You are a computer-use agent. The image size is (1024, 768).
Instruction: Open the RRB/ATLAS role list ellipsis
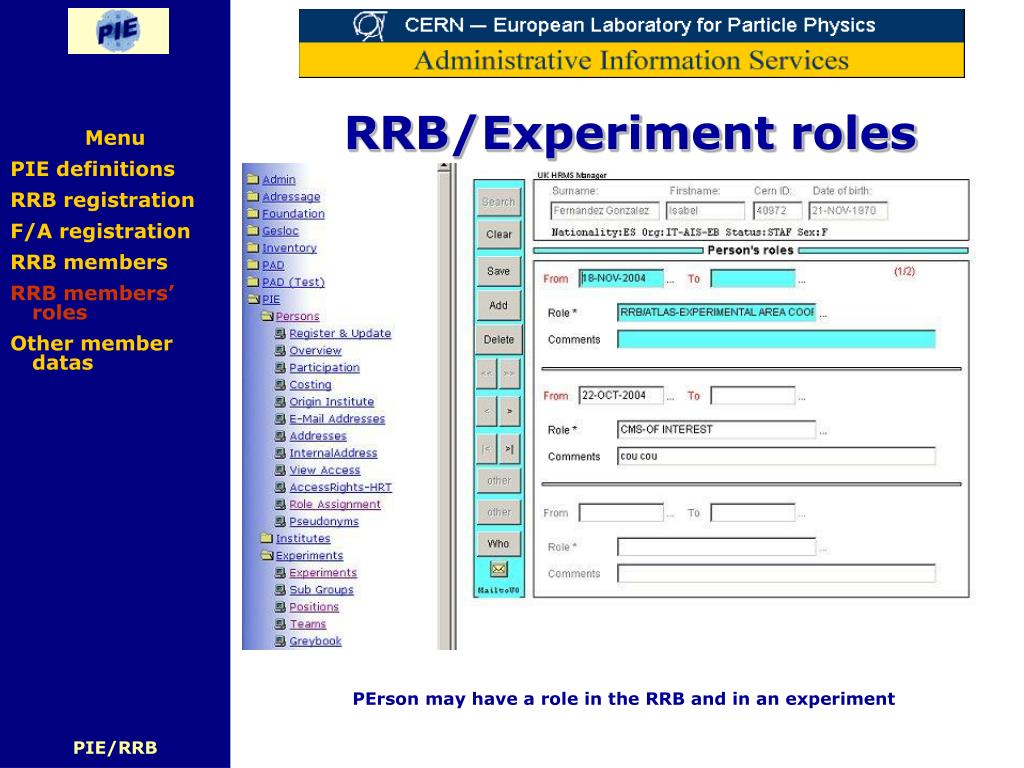823,315
